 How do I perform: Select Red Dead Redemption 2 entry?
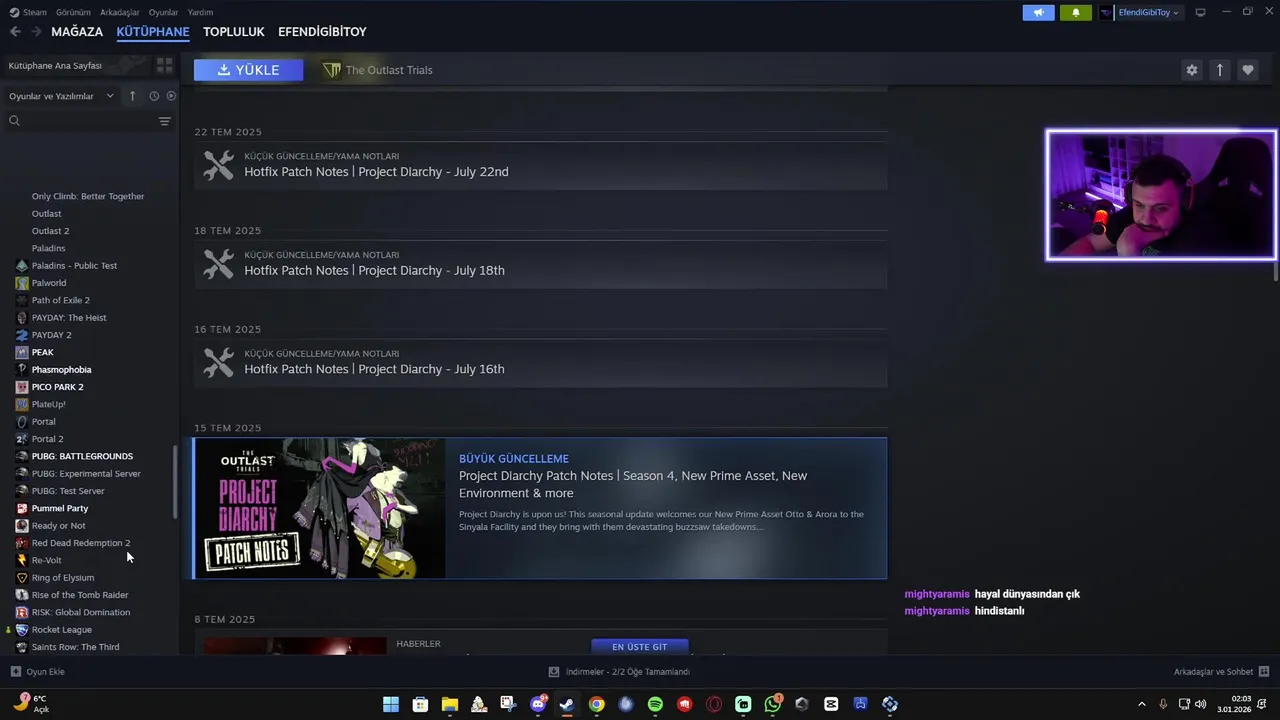click(81, 543)
